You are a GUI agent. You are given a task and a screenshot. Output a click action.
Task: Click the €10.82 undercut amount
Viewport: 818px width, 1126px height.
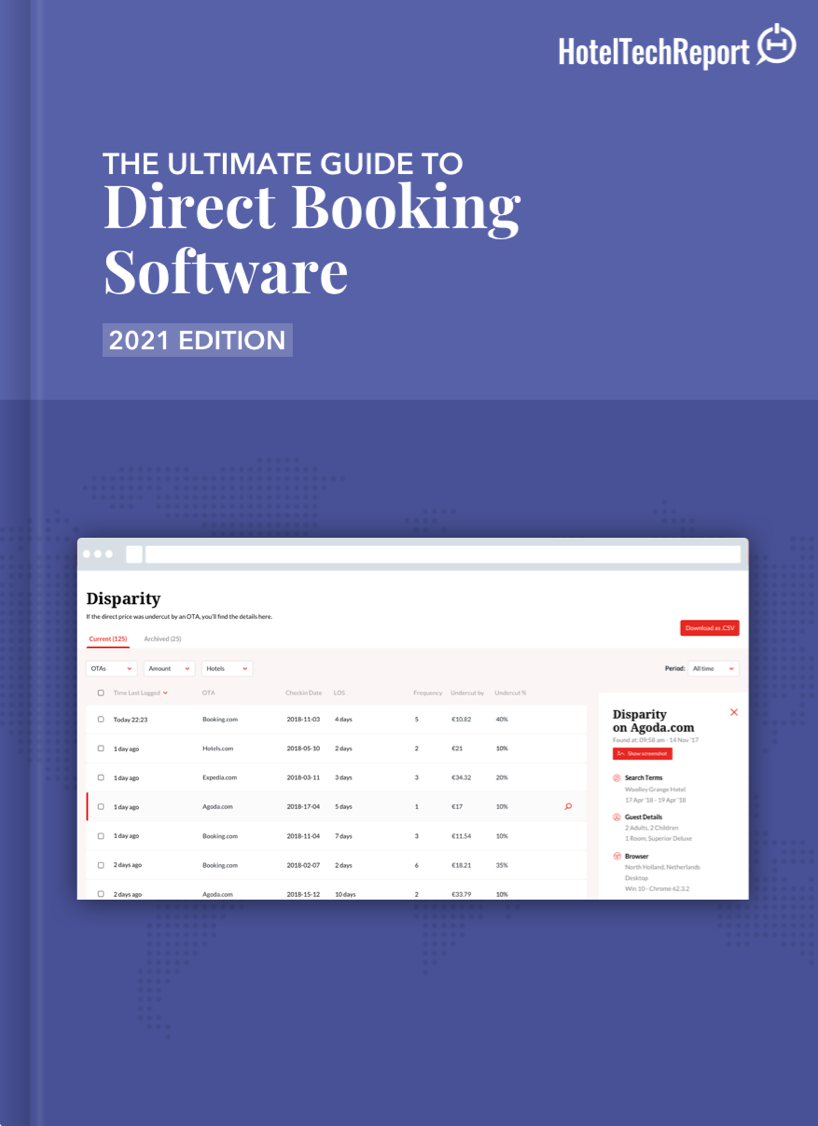click(x=461, y=719)
